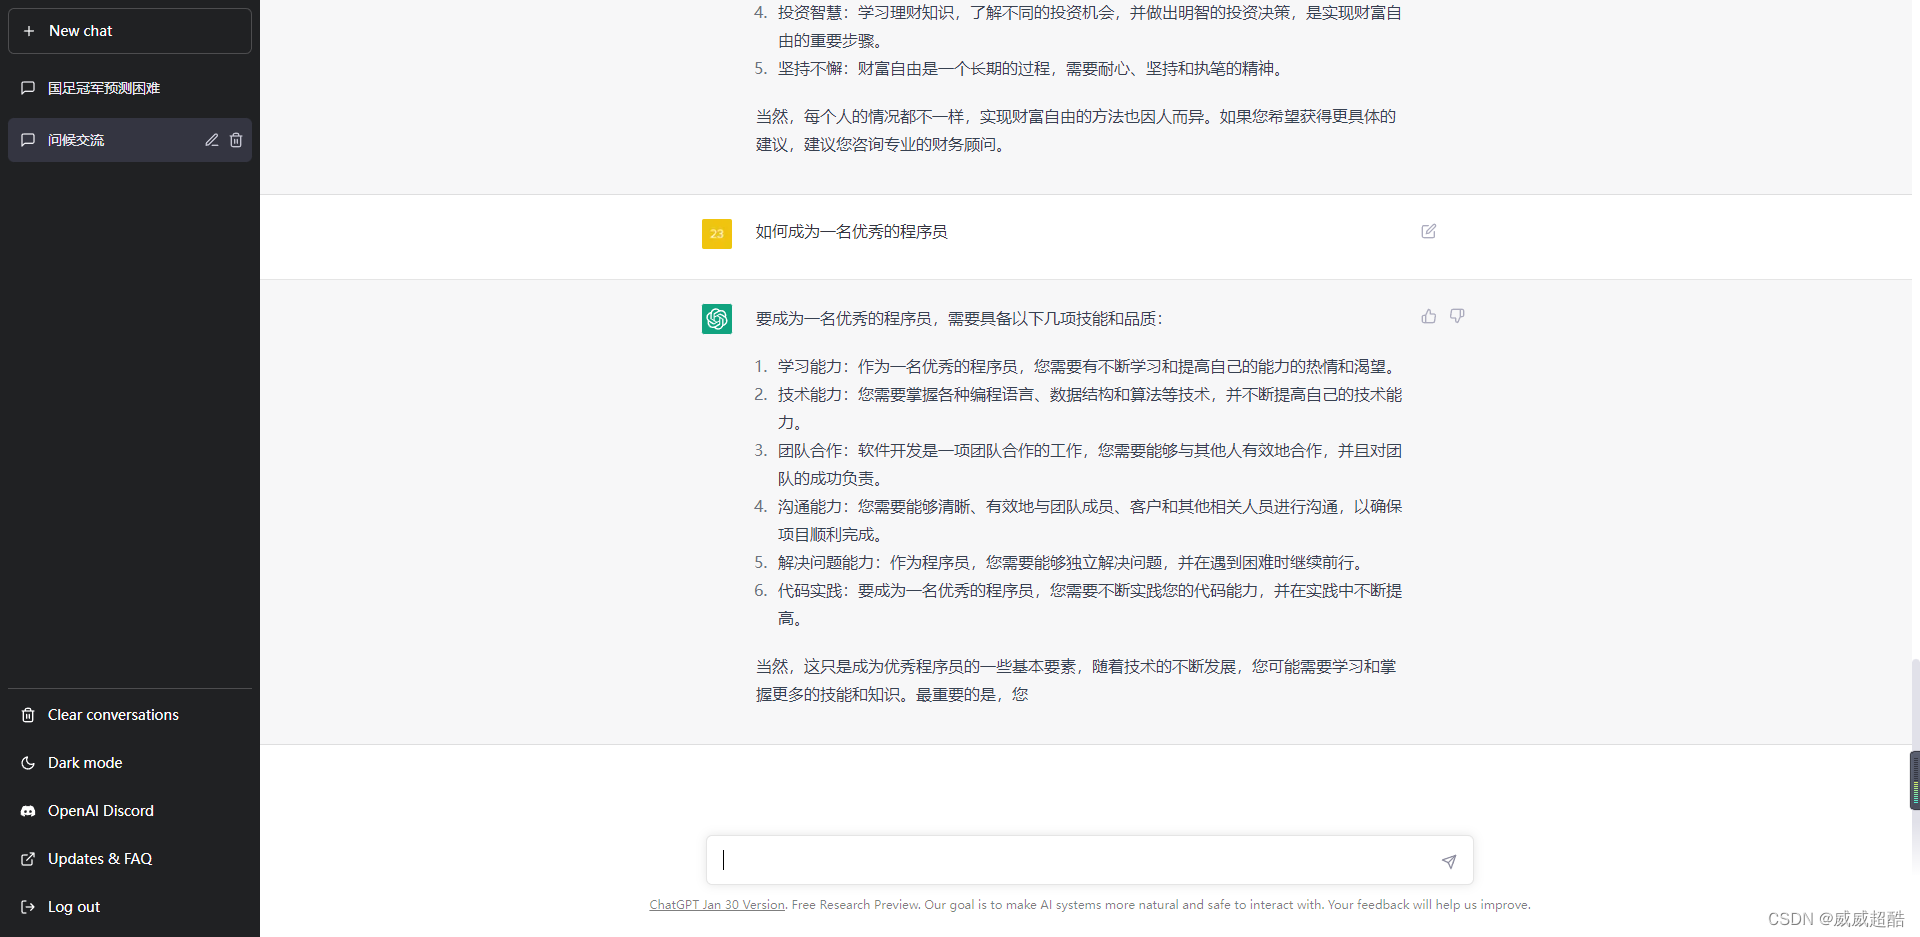Image resolution: width=1920 pixels, height=937 pixels.
Task: Click the yellow user avatar 23
Action: (x=717, y=234)
